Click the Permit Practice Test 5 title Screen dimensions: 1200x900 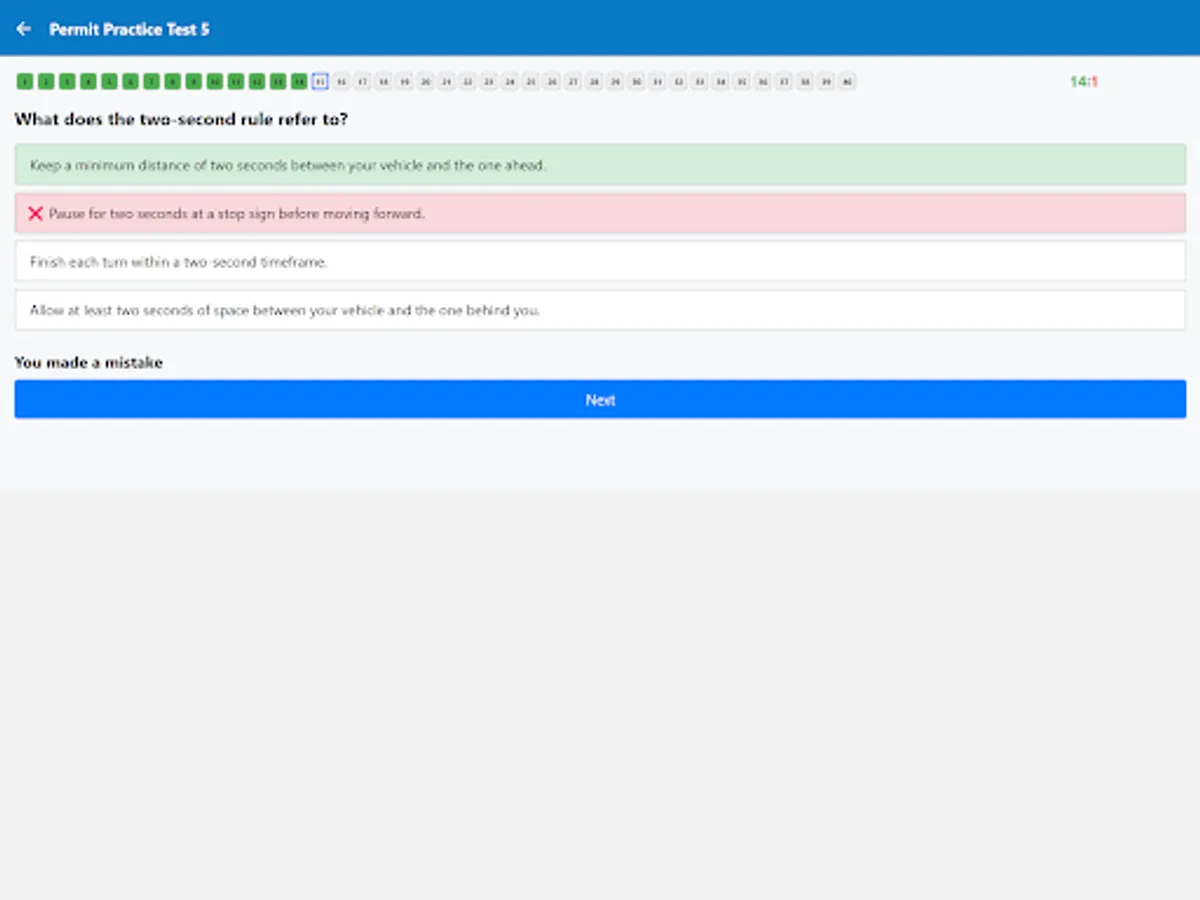coord(129,29)
